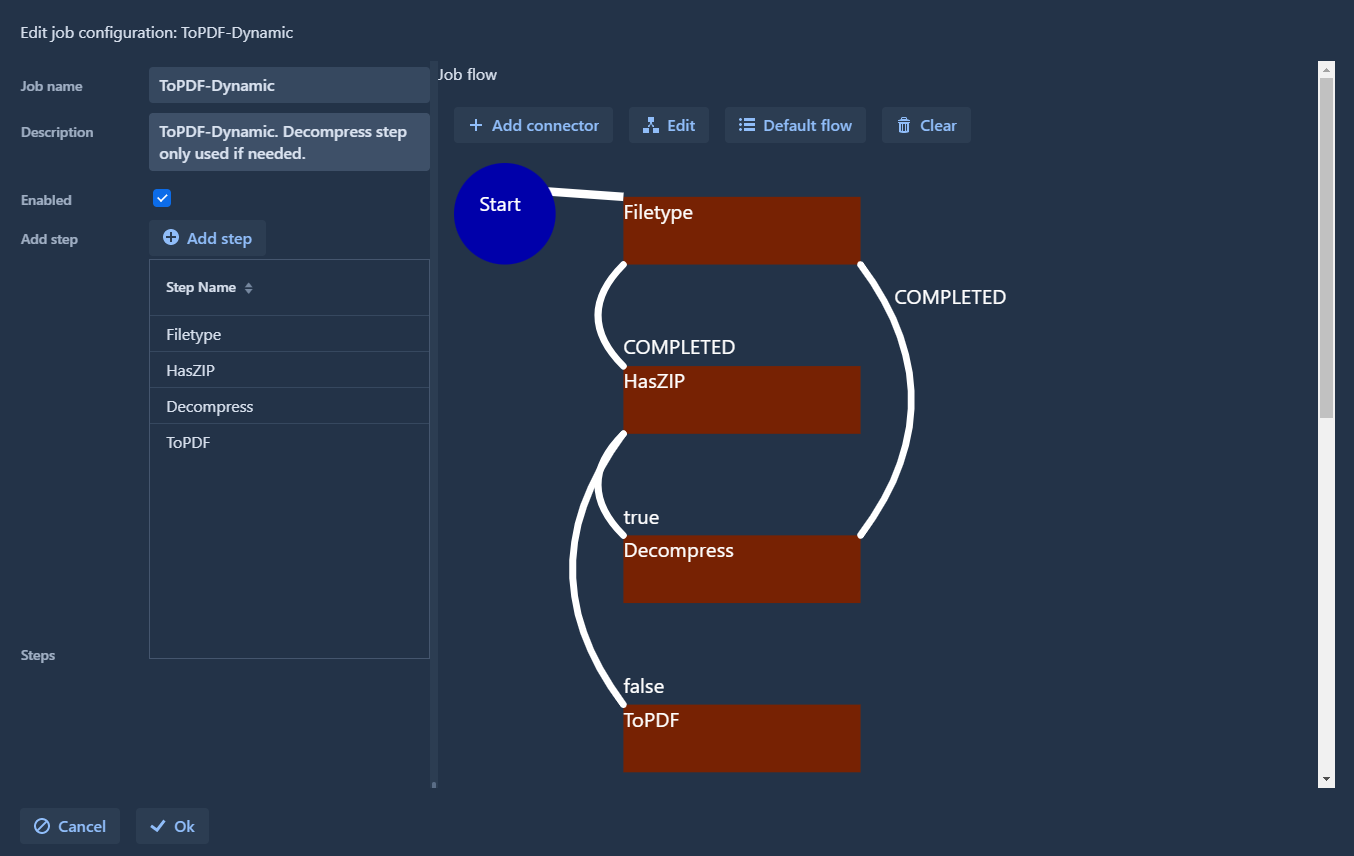Click the trash icon on Clear
The height and width of the screenshot is (856, 1354).
(x=904, y=125)
